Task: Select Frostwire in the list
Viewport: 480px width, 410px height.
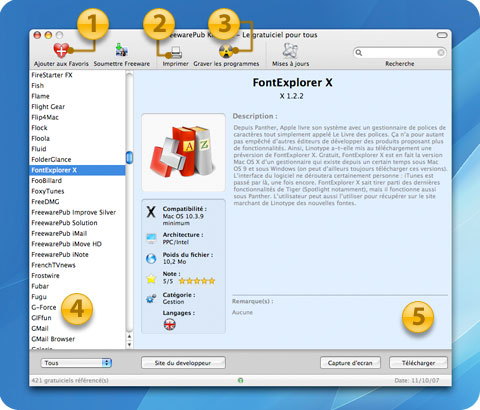Action: (x=77, y=276)
